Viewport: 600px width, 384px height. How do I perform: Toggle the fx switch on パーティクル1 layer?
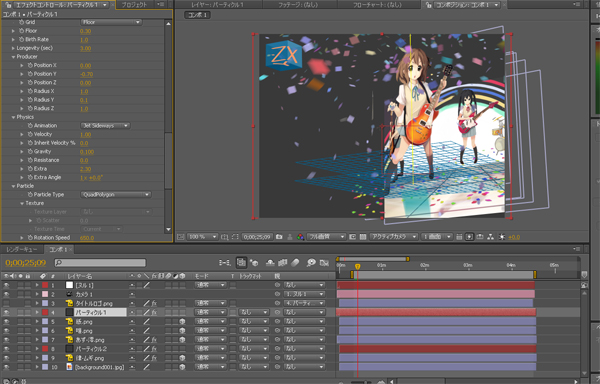pos(154,312)
